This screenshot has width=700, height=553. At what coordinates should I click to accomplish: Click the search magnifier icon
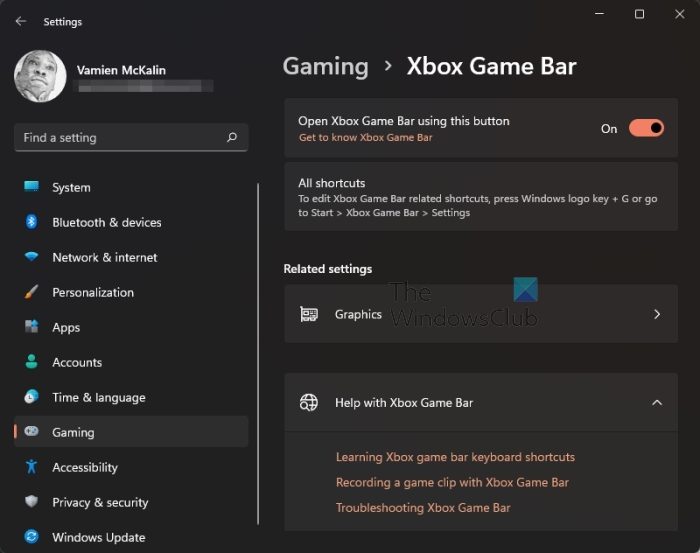tap(232, 137)
